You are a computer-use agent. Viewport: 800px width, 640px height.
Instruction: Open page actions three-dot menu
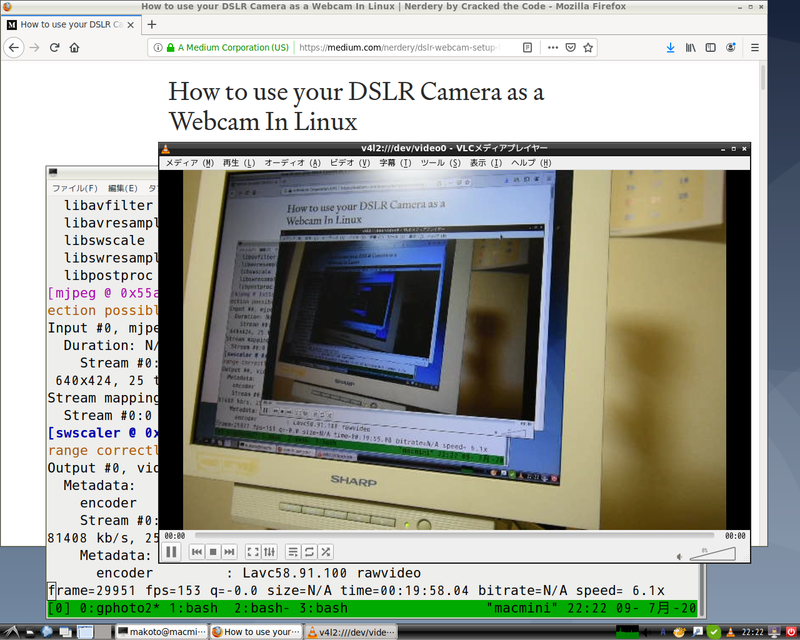click(x=553, y=47)
